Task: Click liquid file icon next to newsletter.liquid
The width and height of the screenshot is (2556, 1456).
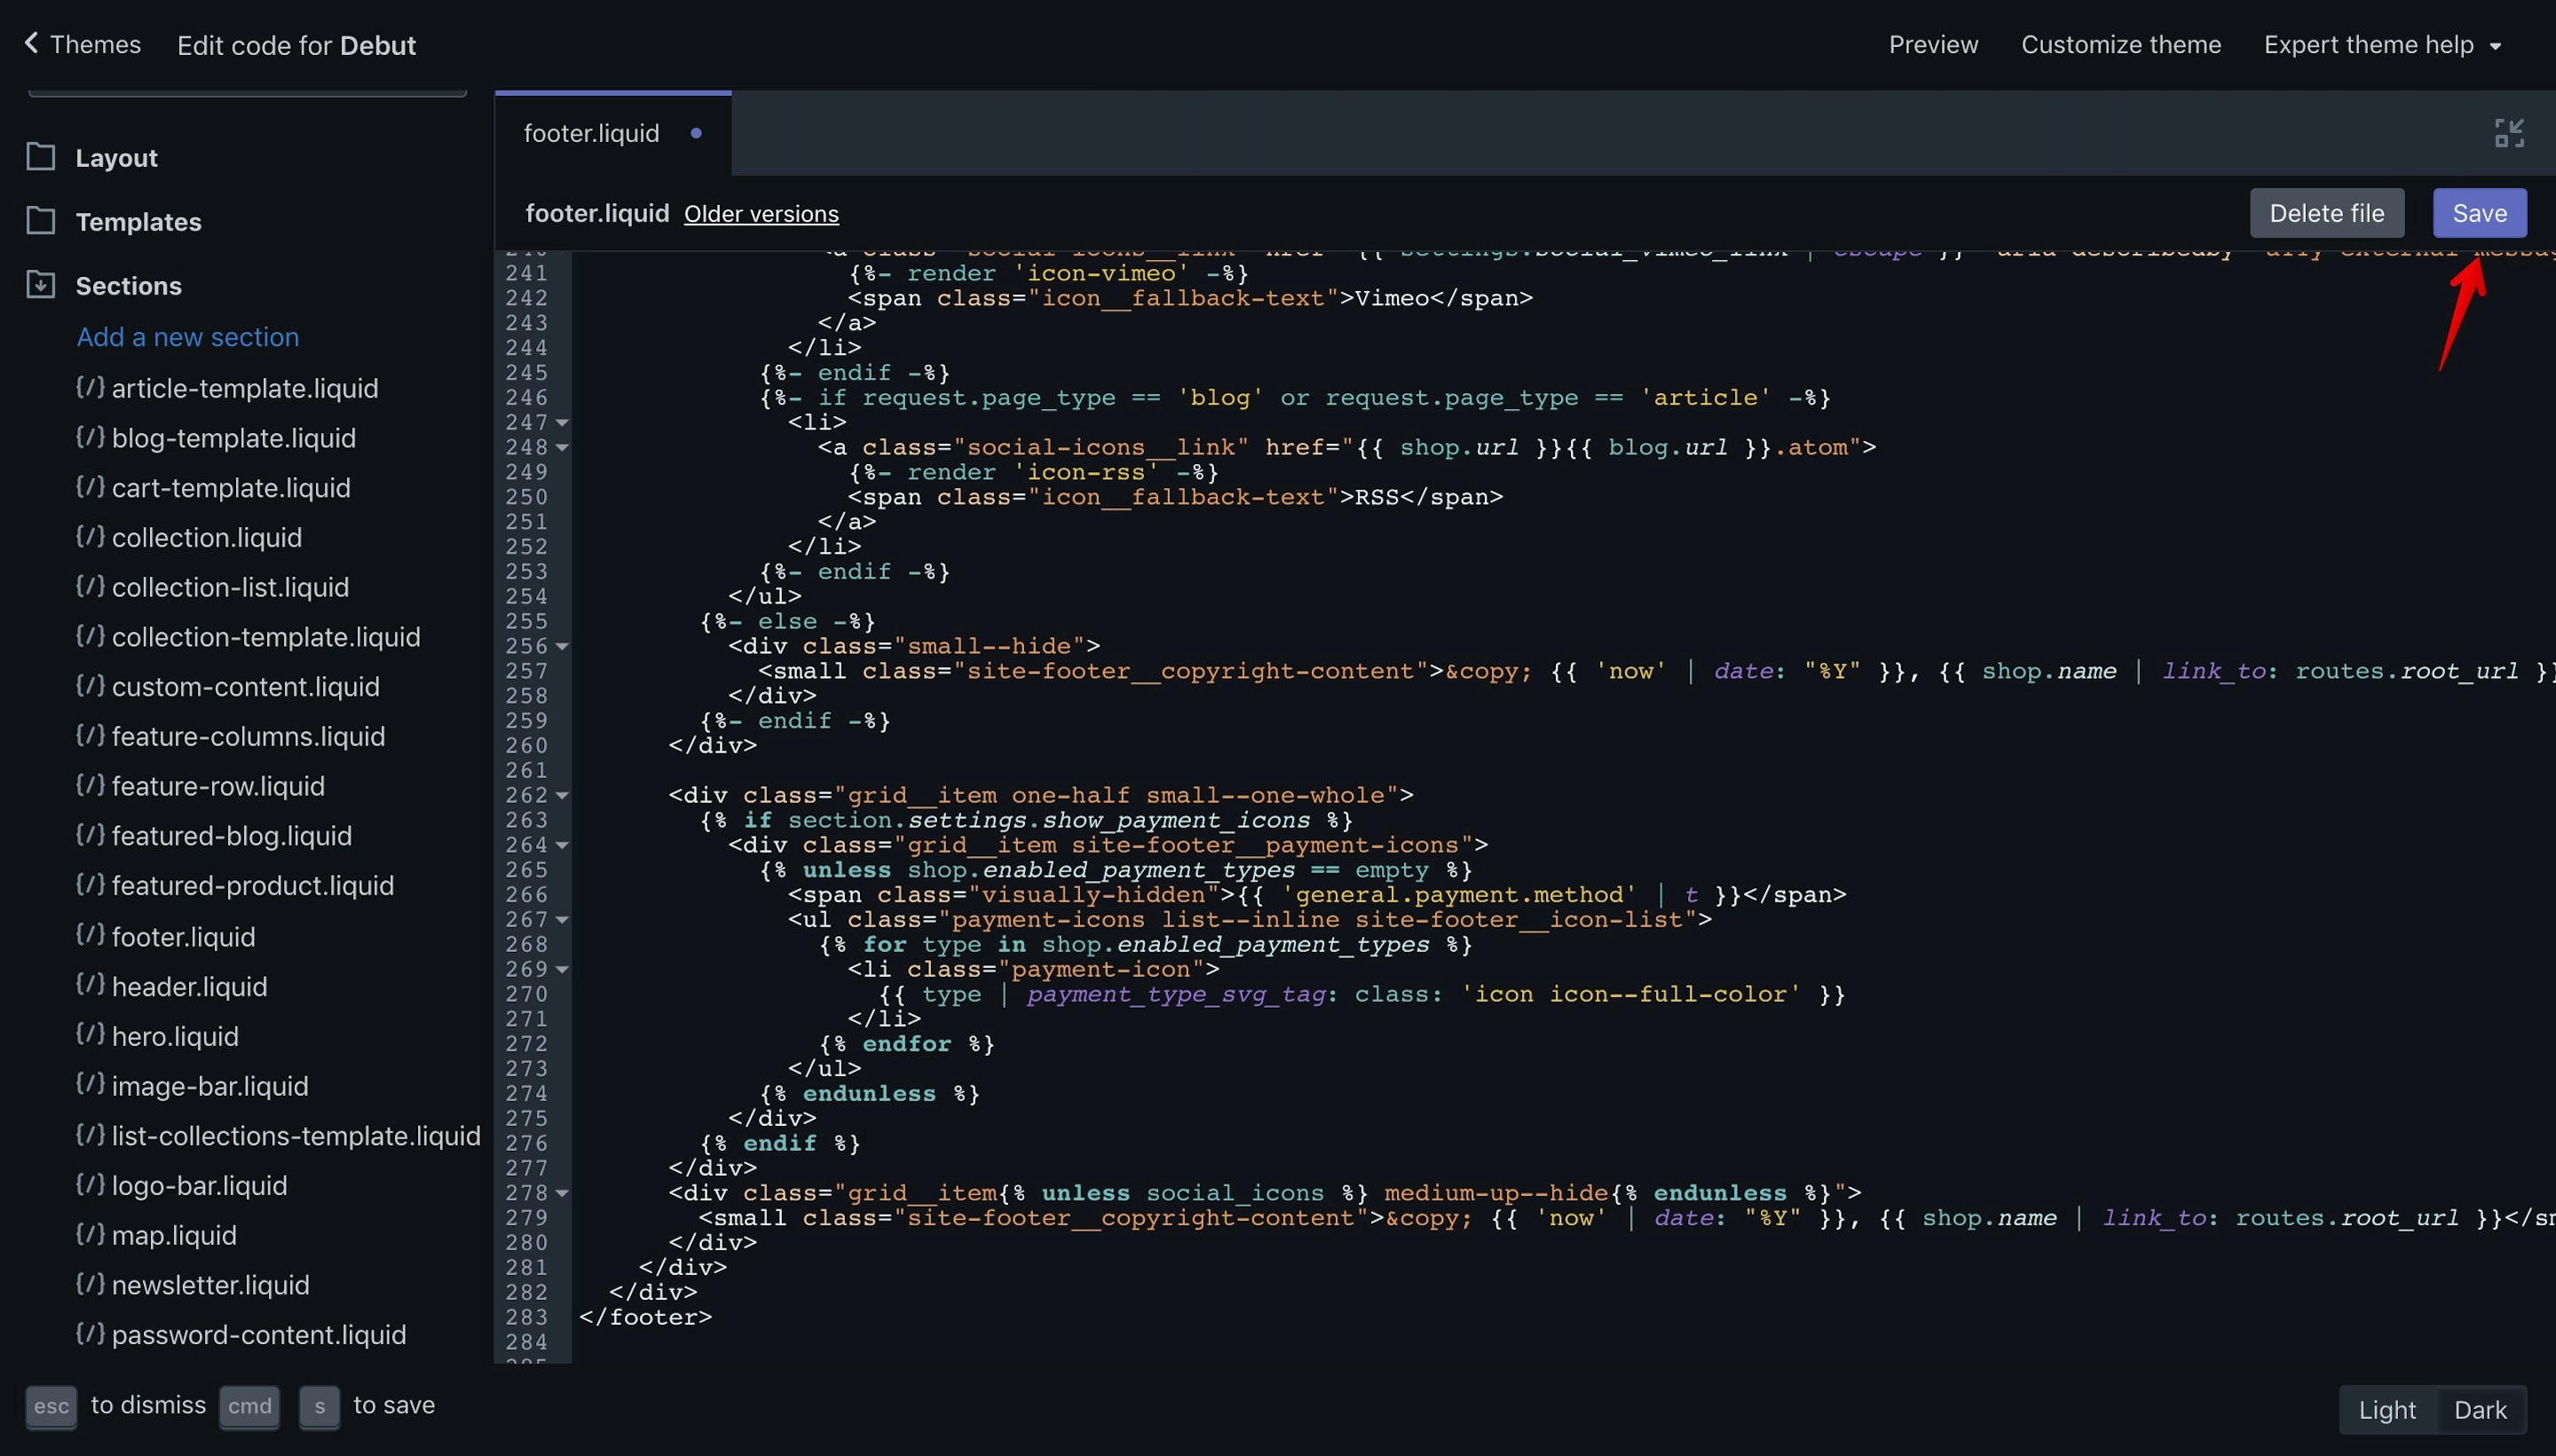Action: pos(90,1283)
